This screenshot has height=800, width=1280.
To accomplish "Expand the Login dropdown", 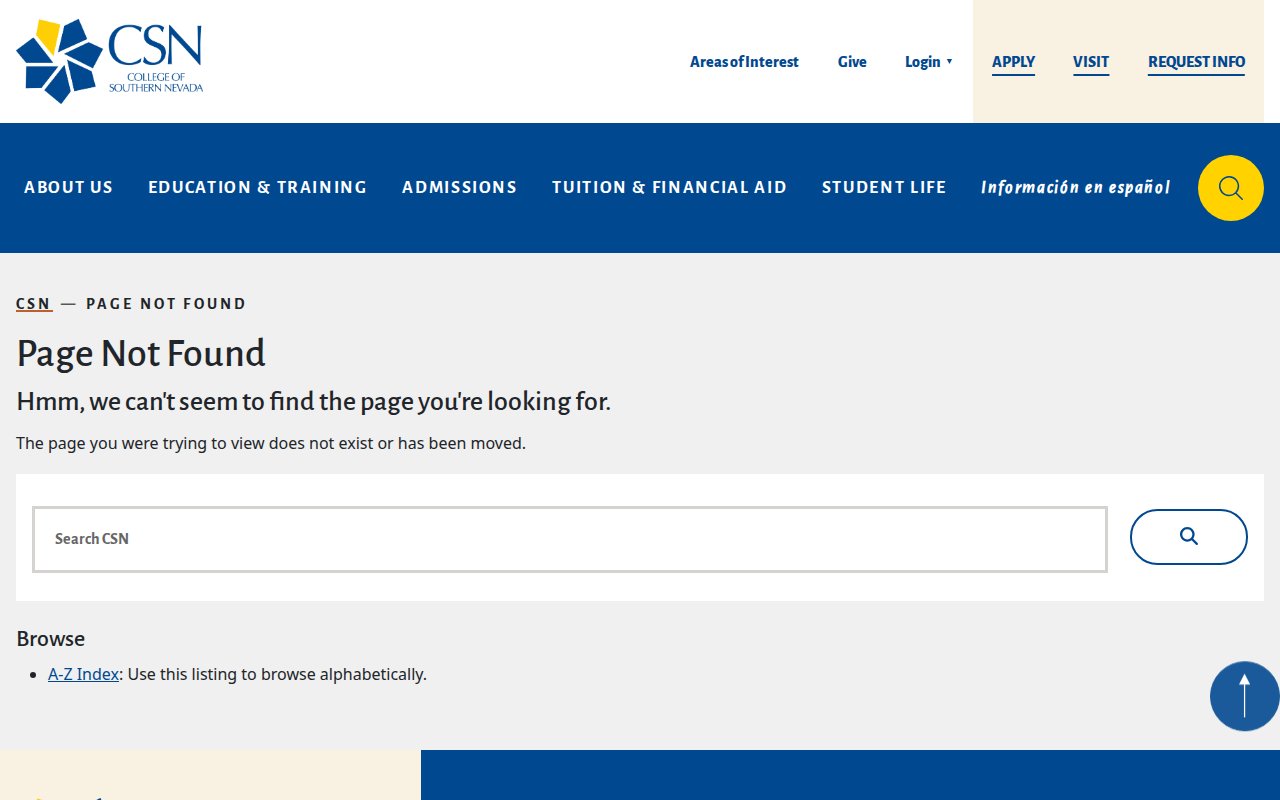I will click(922, 62).
